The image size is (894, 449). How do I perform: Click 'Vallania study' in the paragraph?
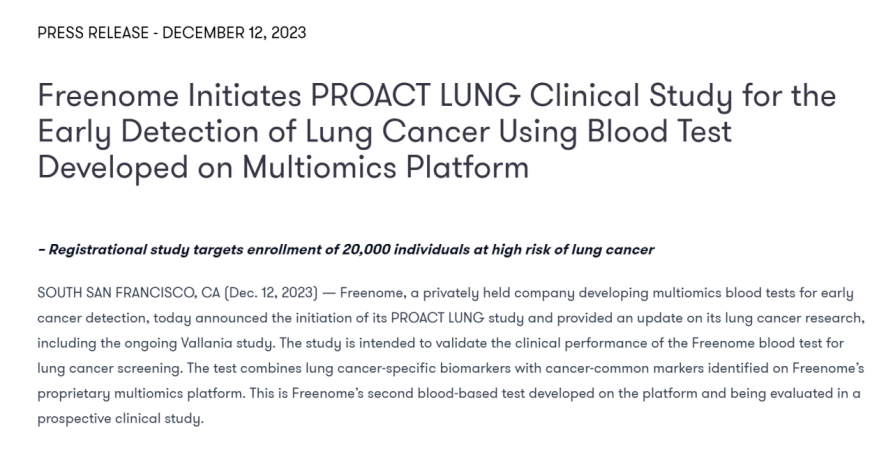click(x=228, y=343)
